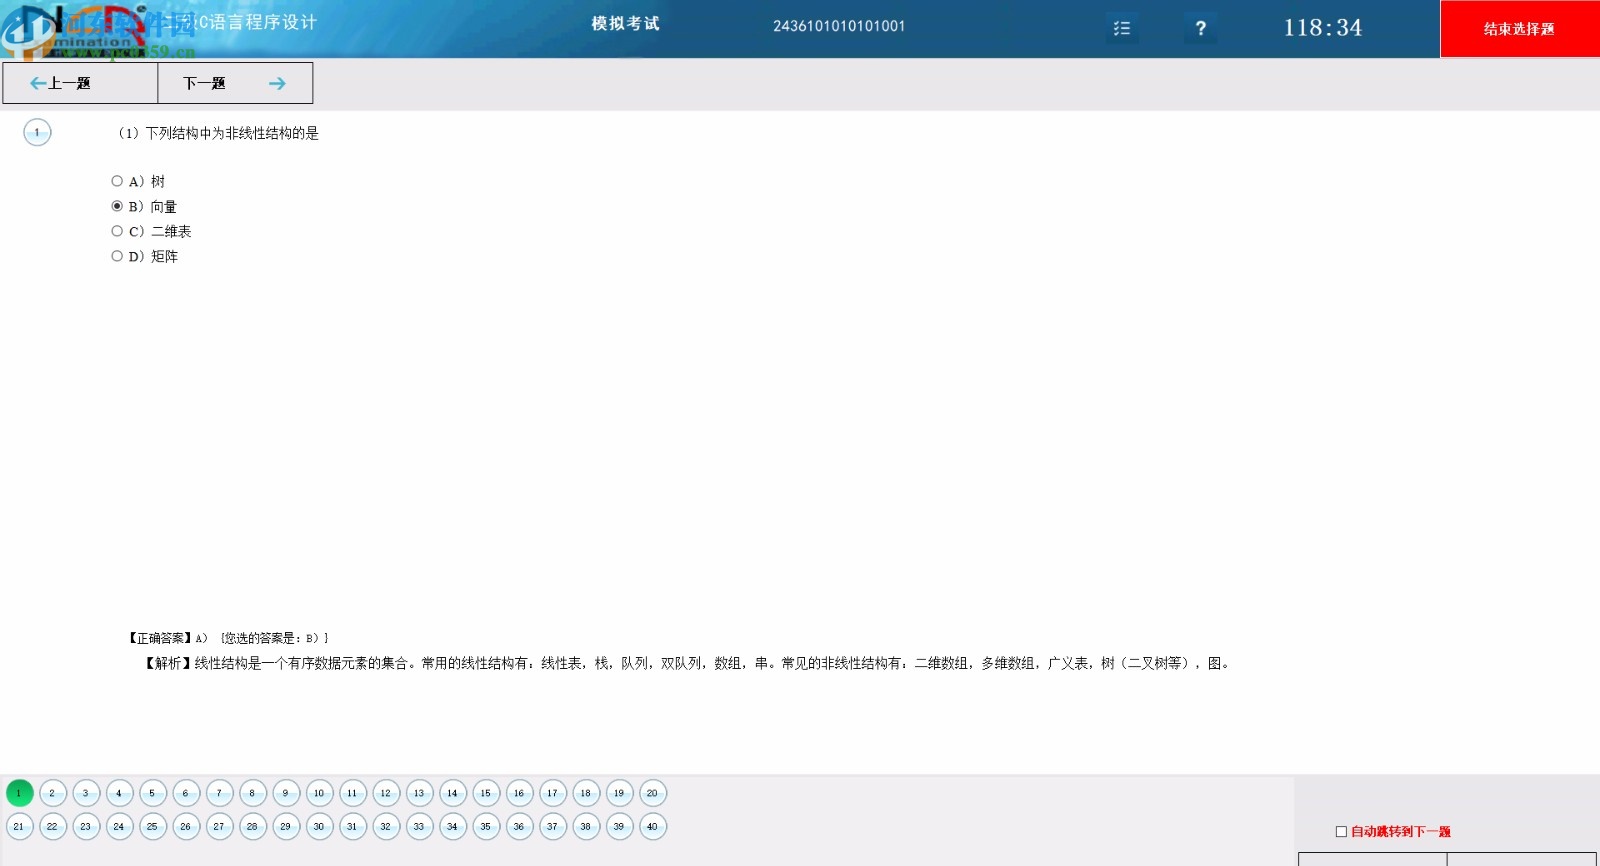Jump to question 20 bubble
1600x866 pixels.
click(653, 793)
